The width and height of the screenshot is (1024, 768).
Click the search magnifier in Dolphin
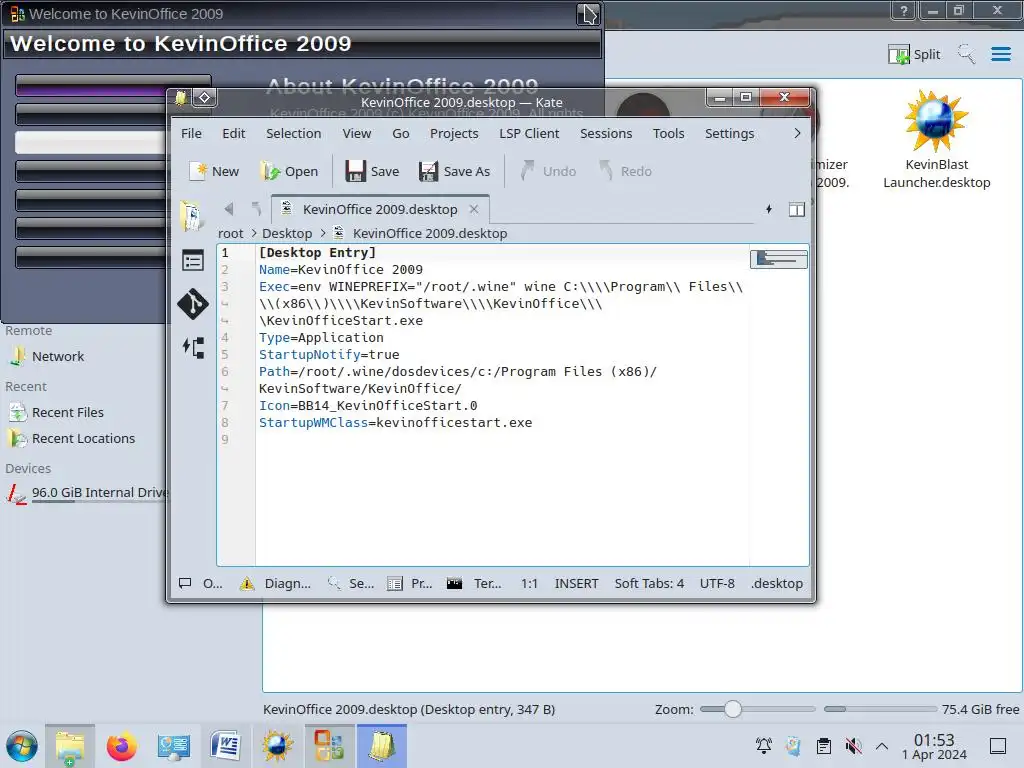[x=967, y=54]
